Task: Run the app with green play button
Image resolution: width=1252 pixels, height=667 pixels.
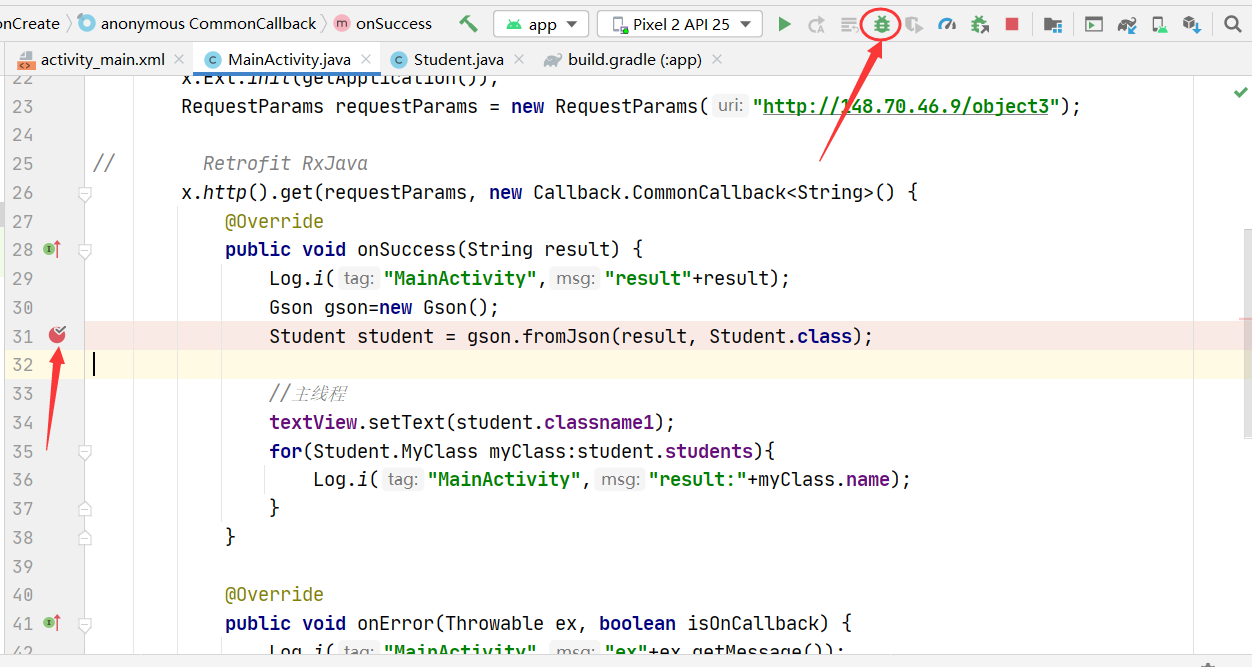Action: (785, 24)
